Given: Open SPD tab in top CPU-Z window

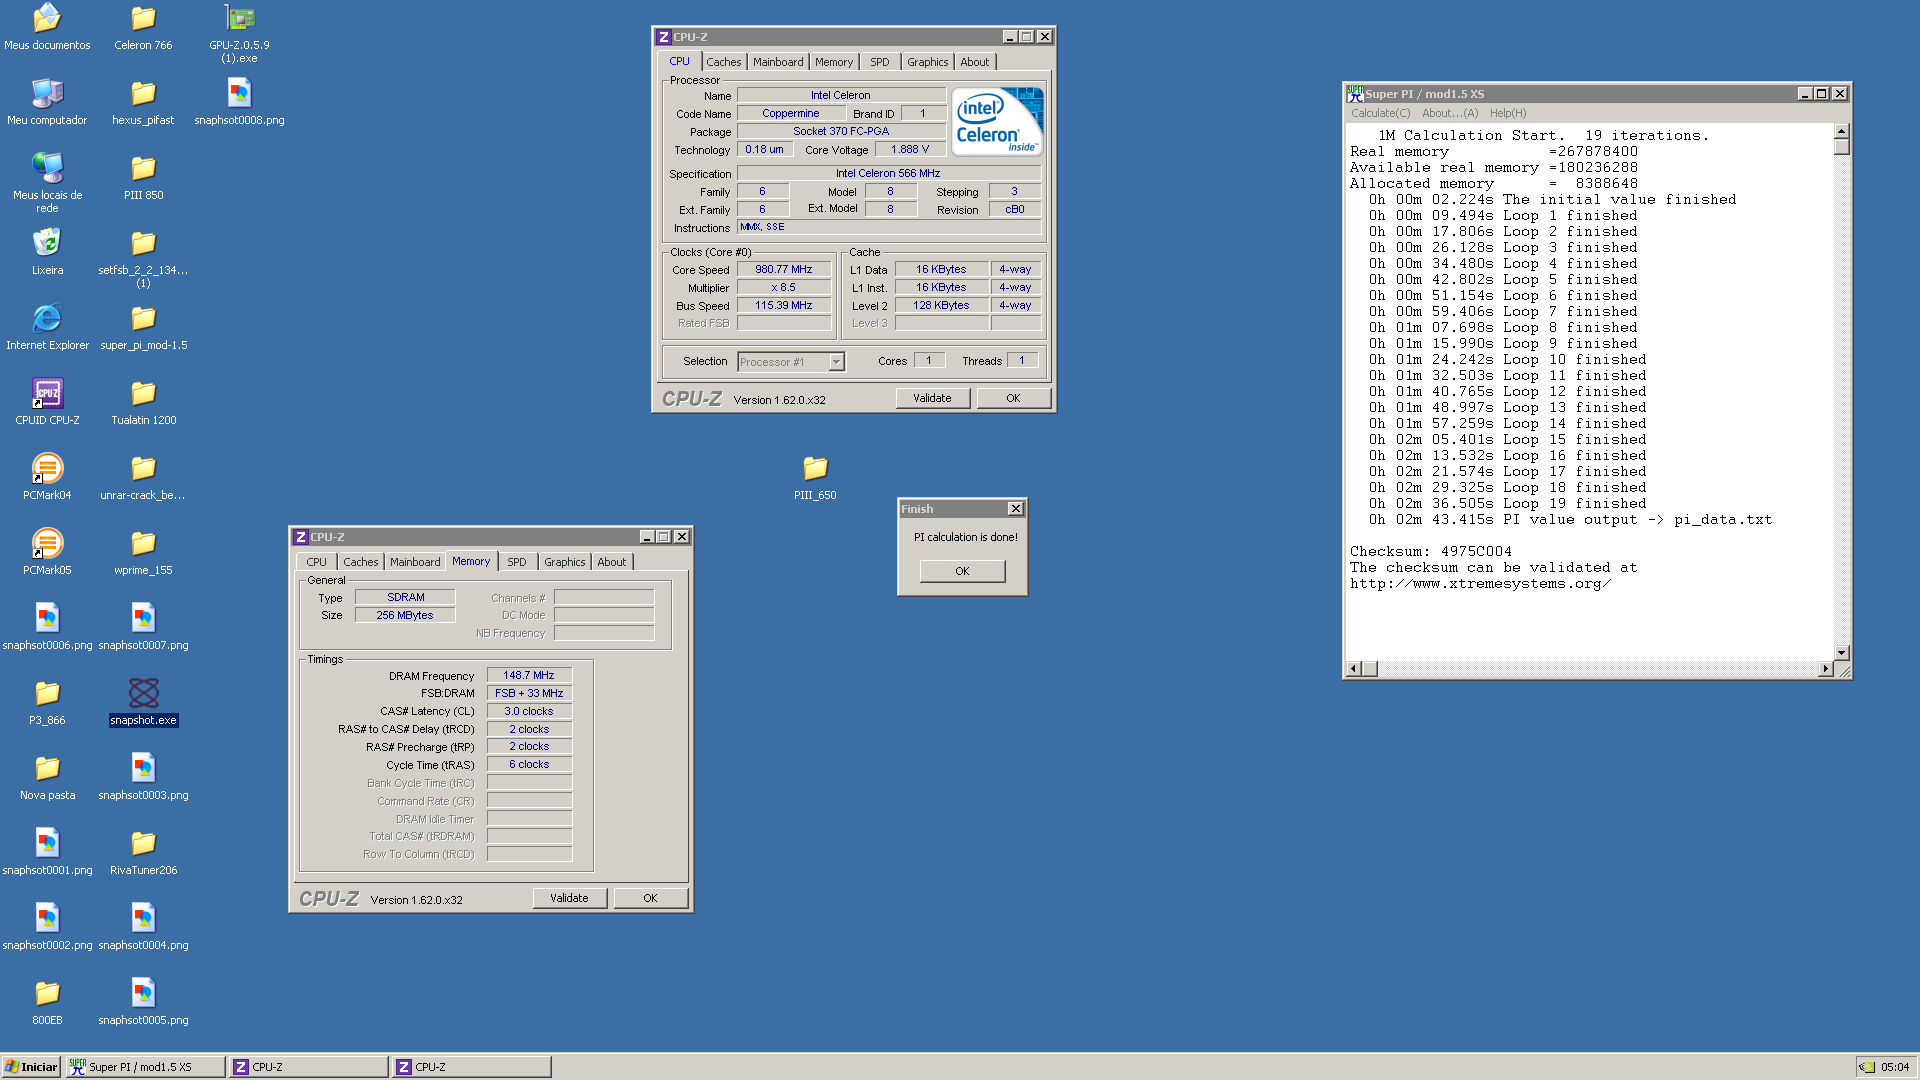Looking at the screenshot, I should click(x=879, y=62).
